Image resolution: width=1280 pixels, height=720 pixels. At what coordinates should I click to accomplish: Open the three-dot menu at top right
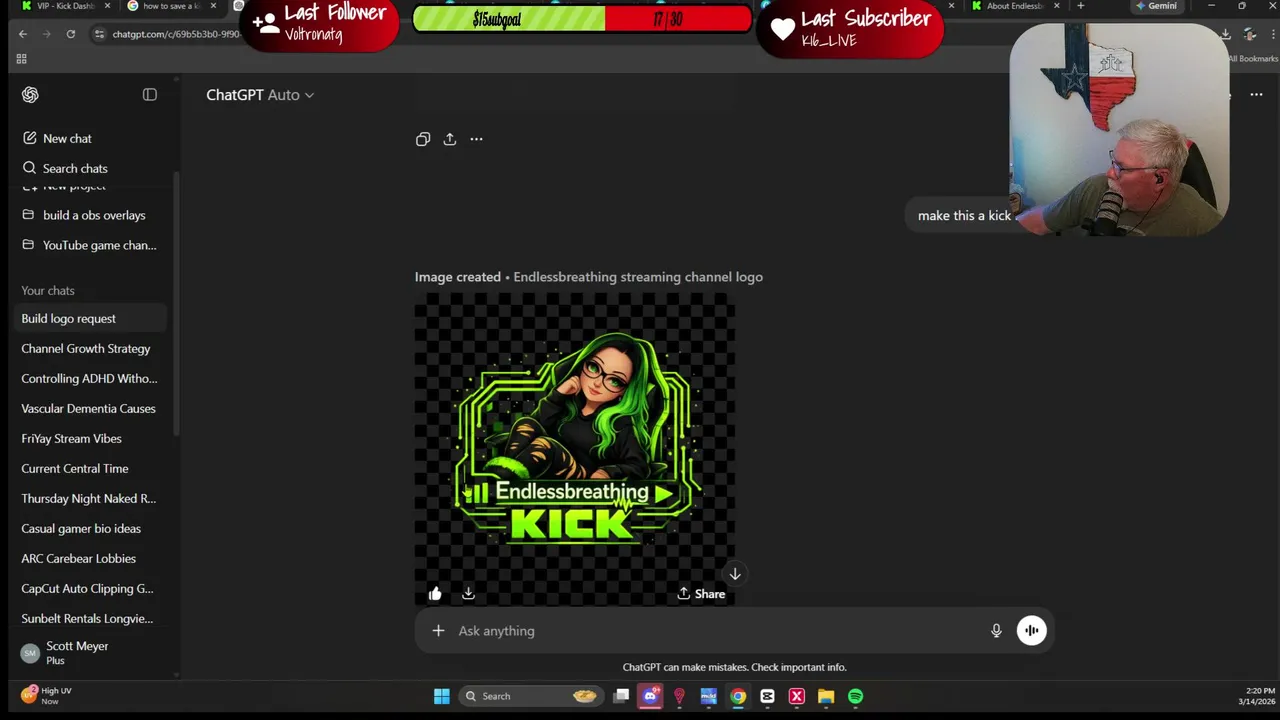[x=1257, y=95]
